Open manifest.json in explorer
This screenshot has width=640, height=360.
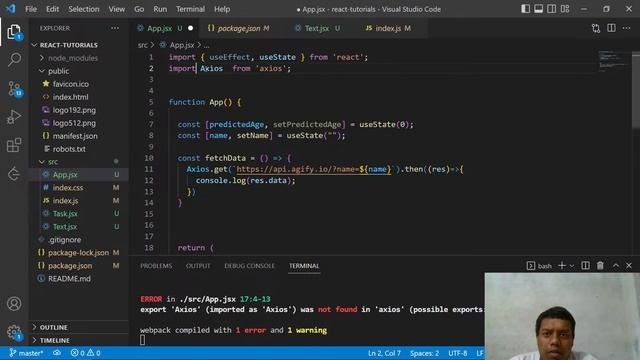click(x=75, y=136)
